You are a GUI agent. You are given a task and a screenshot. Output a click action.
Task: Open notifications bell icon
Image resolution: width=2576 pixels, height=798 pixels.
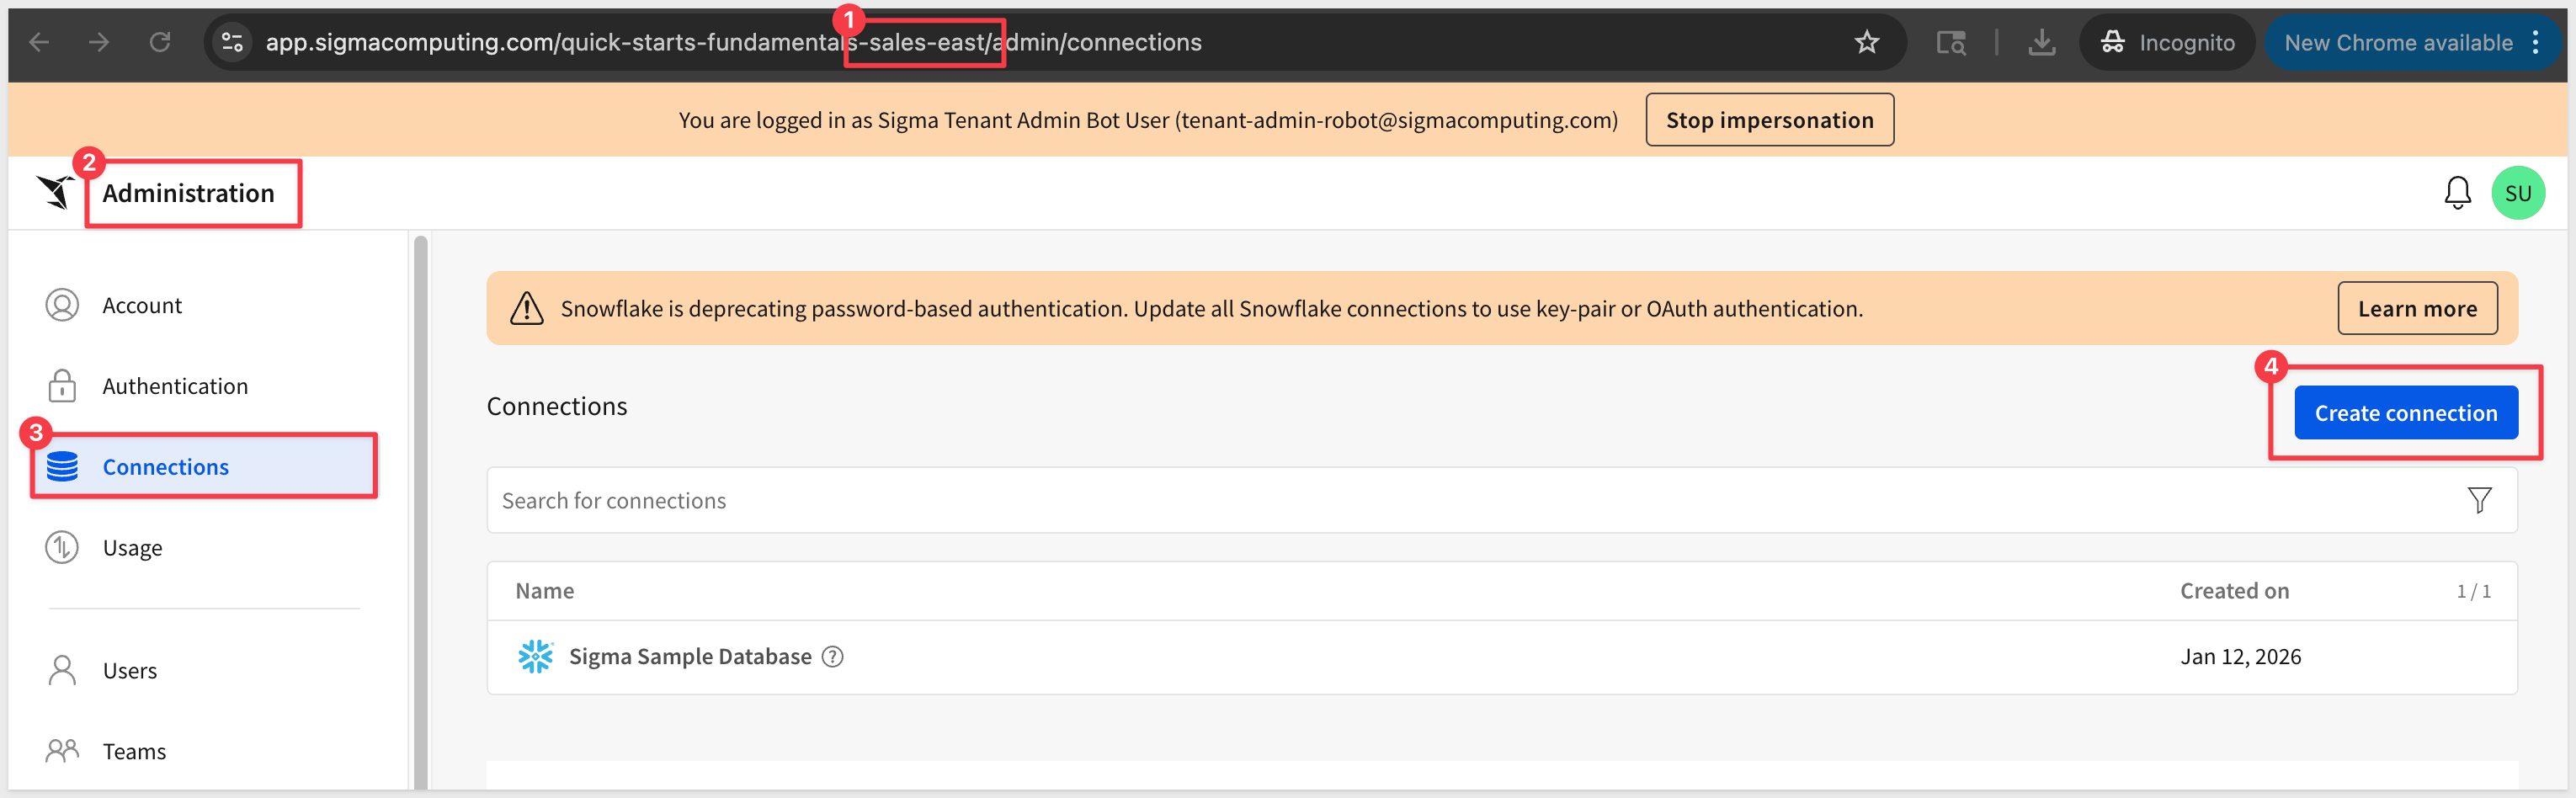(x=2457, y=193)
